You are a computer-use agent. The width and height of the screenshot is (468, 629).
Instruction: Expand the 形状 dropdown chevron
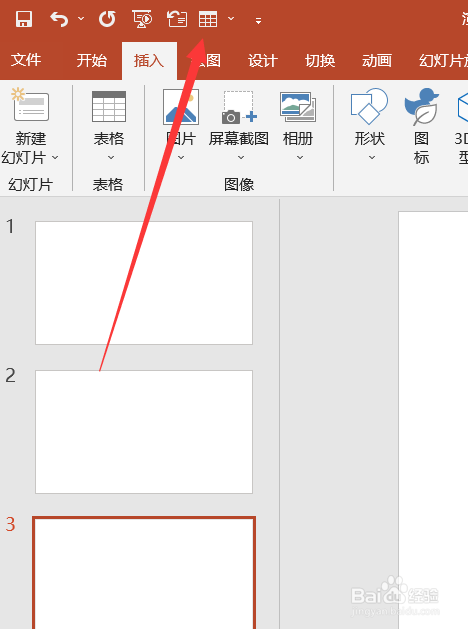pyautogui.click(x=372, y=157)
